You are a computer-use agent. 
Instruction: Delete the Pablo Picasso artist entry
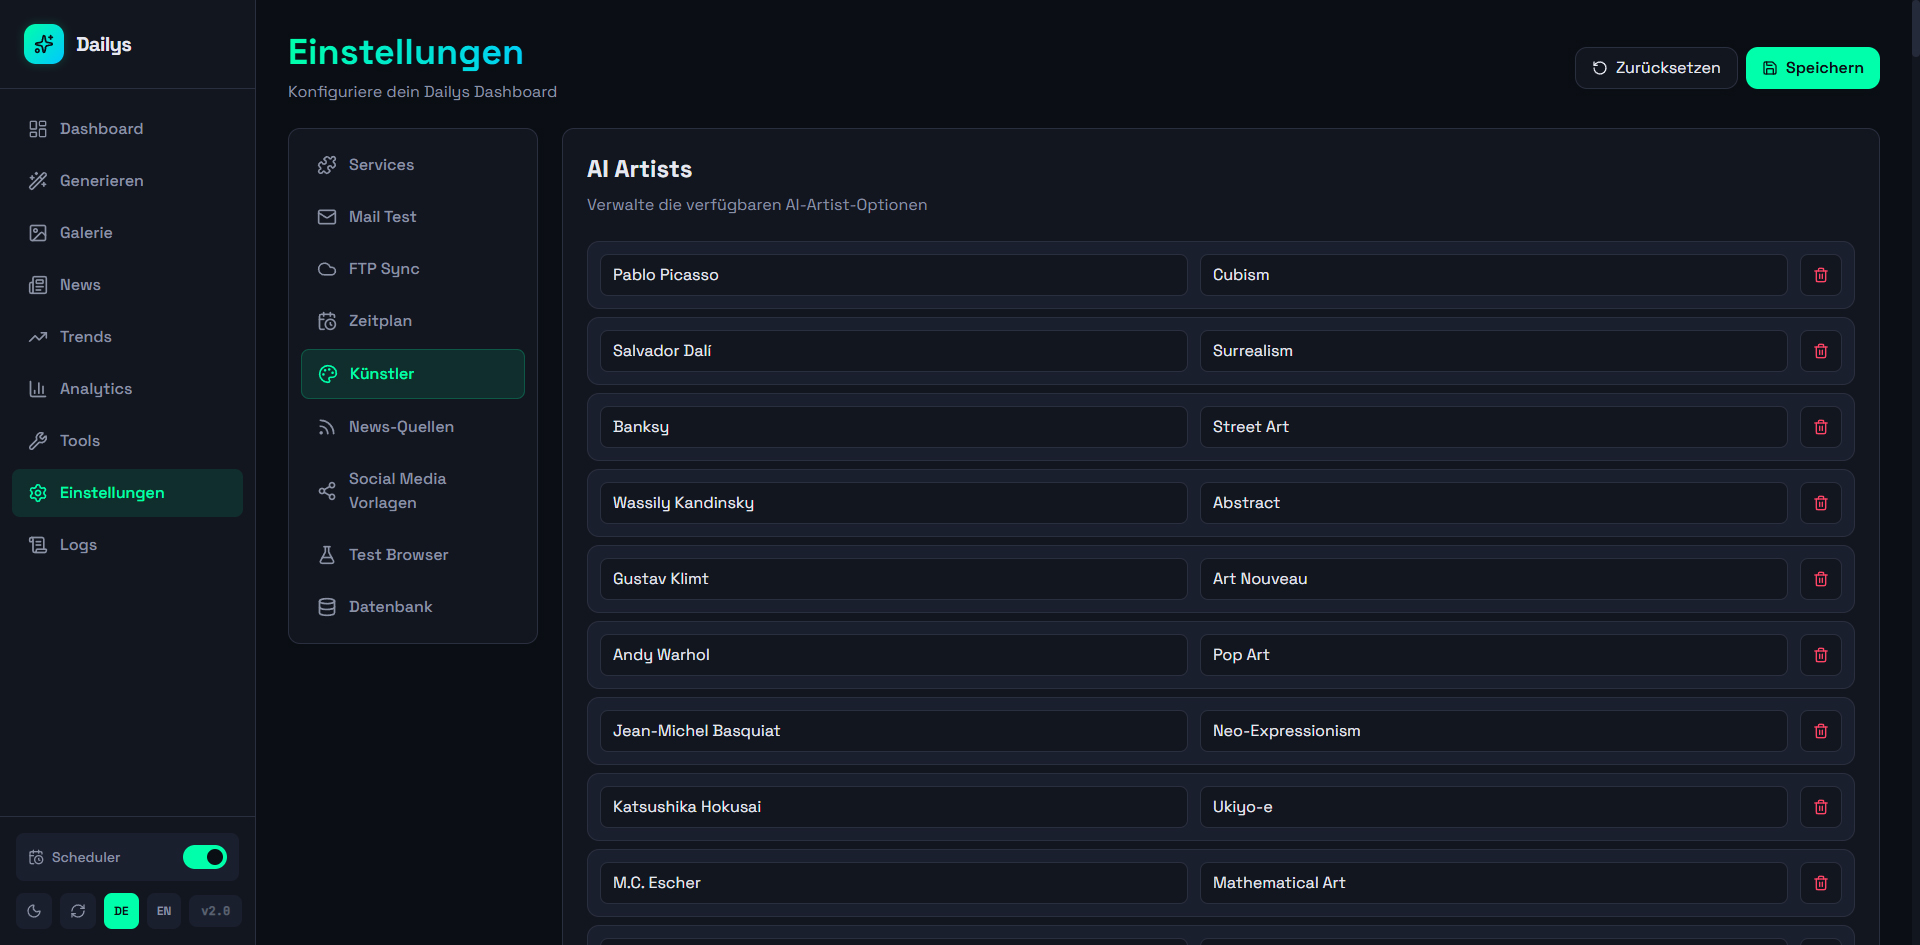[x=1820, y=275]
